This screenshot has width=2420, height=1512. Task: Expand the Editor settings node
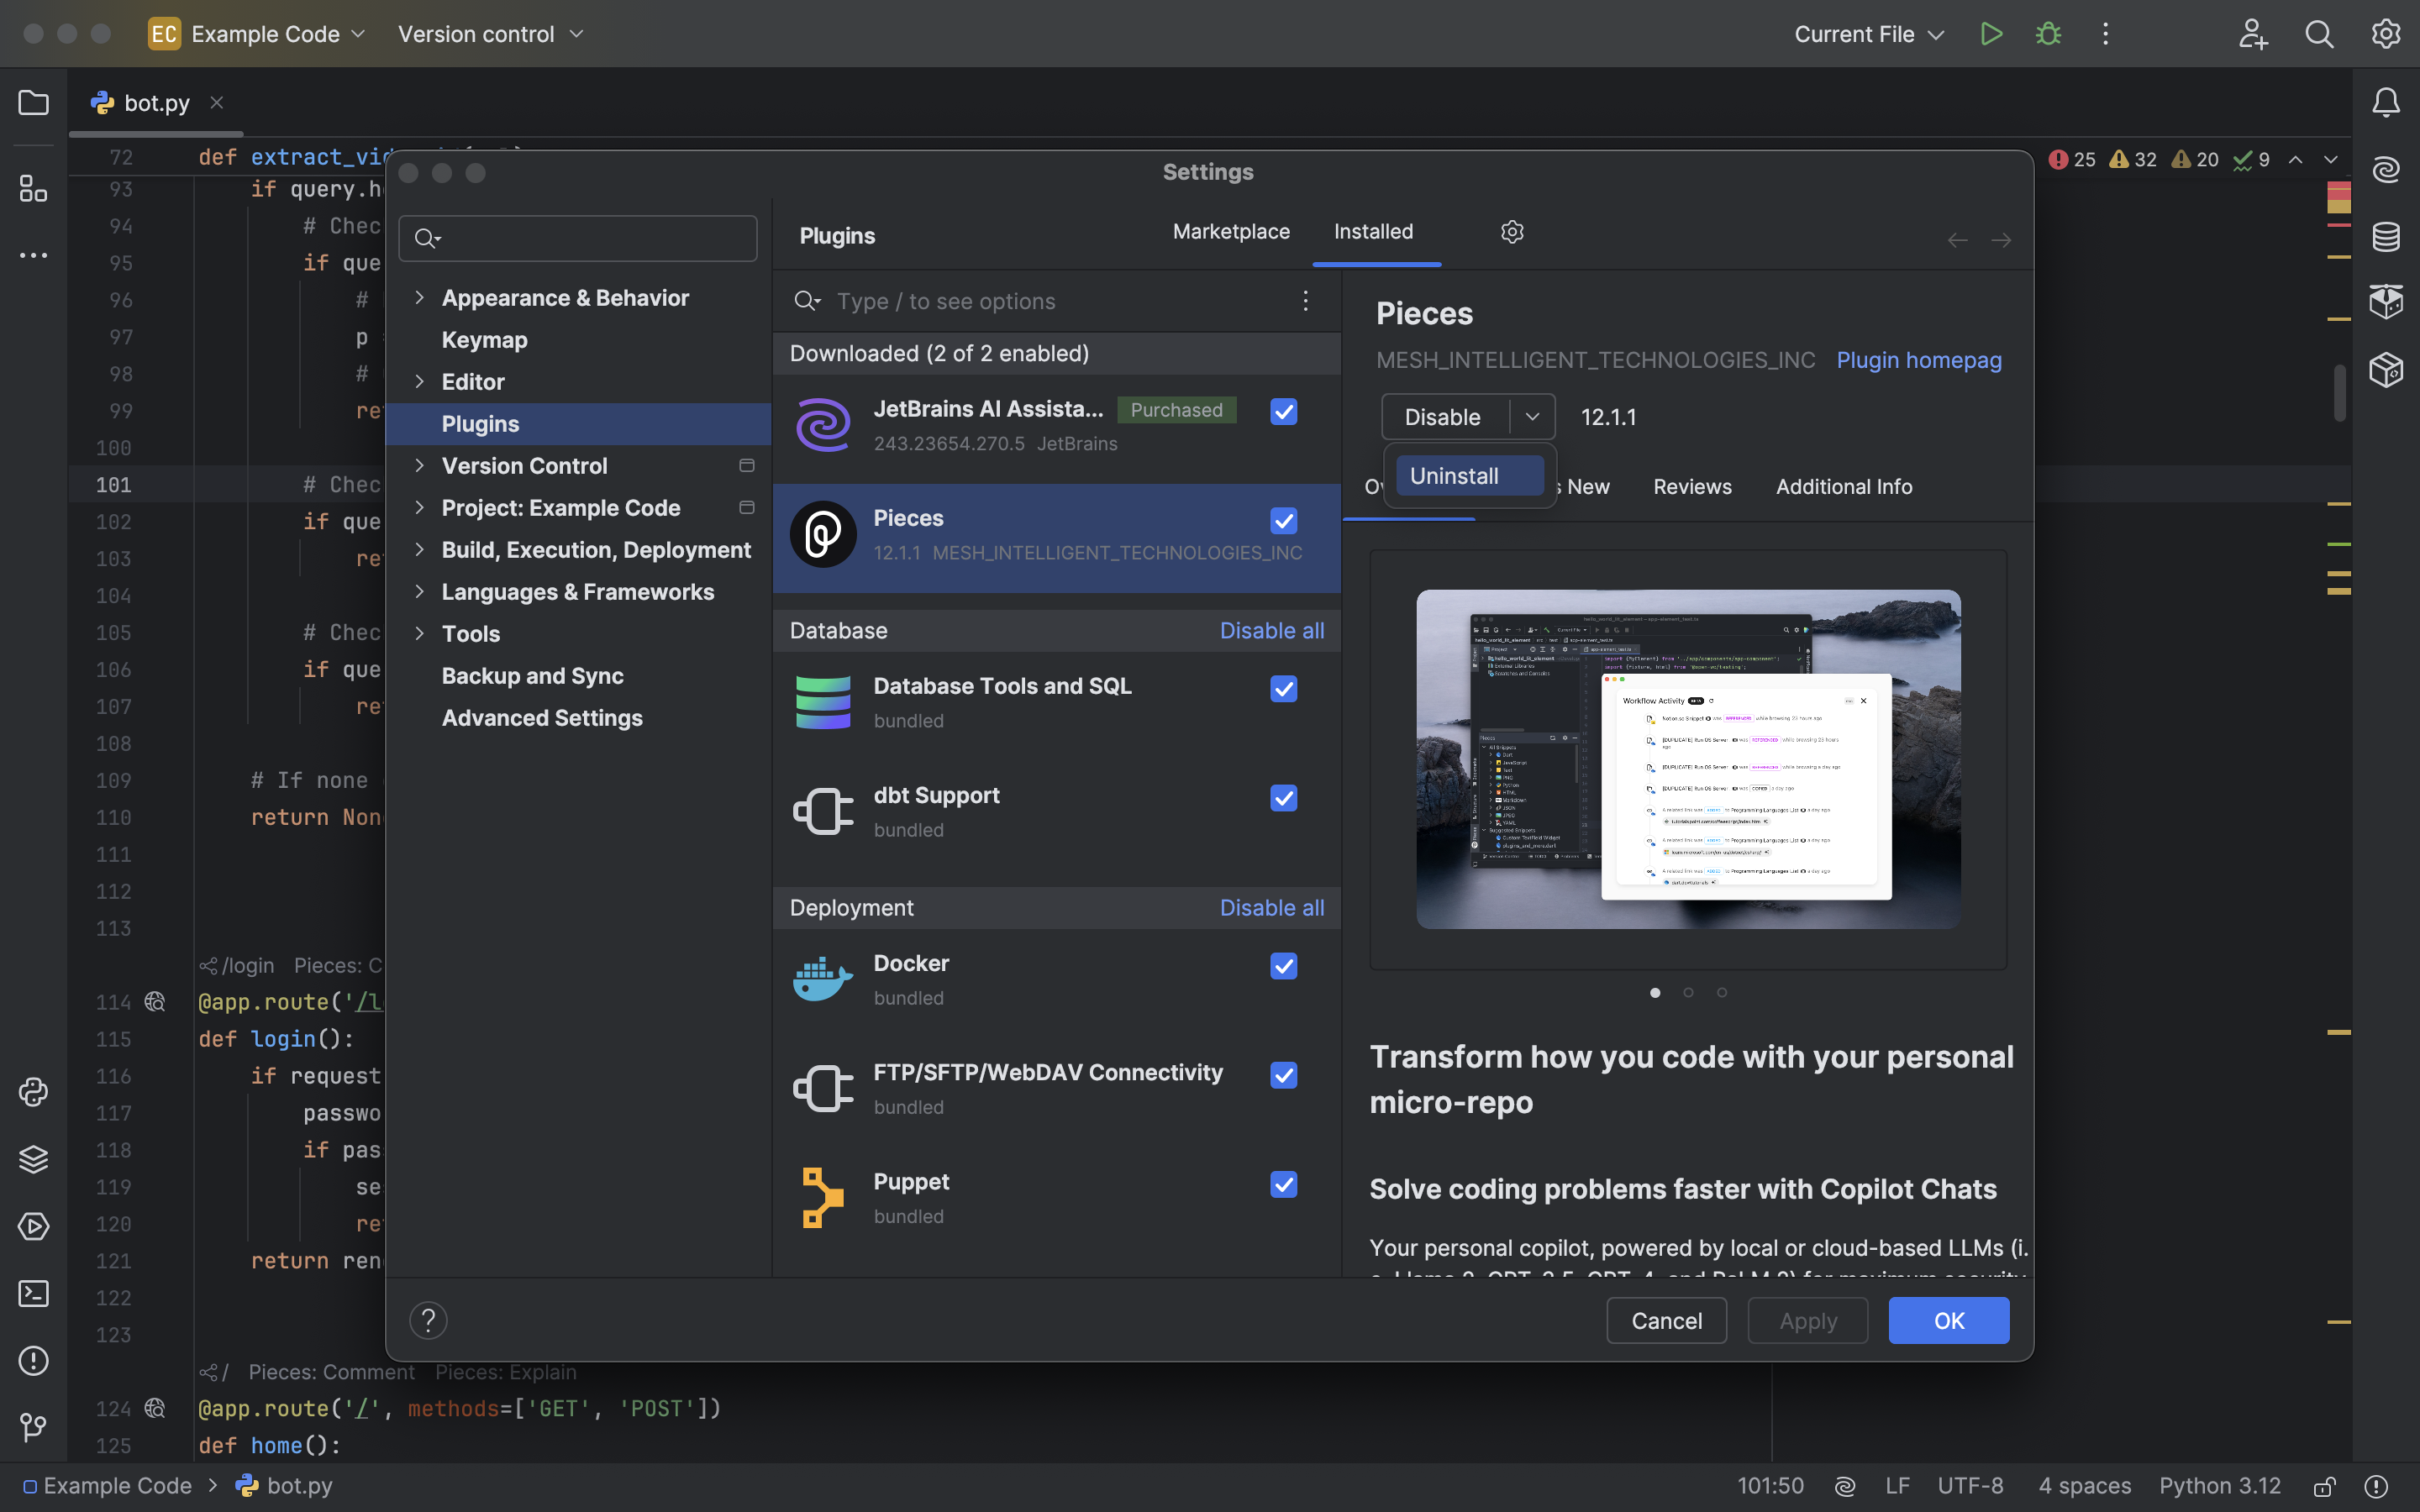[x=419, y=382]
